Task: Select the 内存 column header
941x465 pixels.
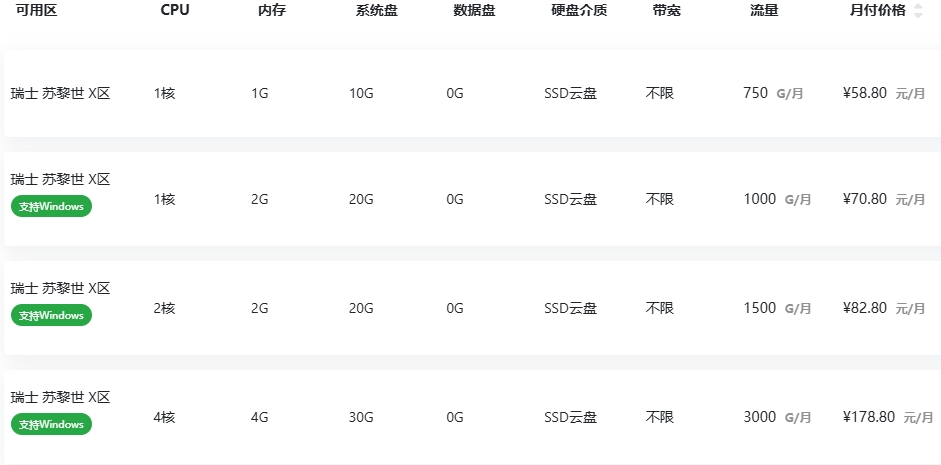Action: (x=271, y=11)
